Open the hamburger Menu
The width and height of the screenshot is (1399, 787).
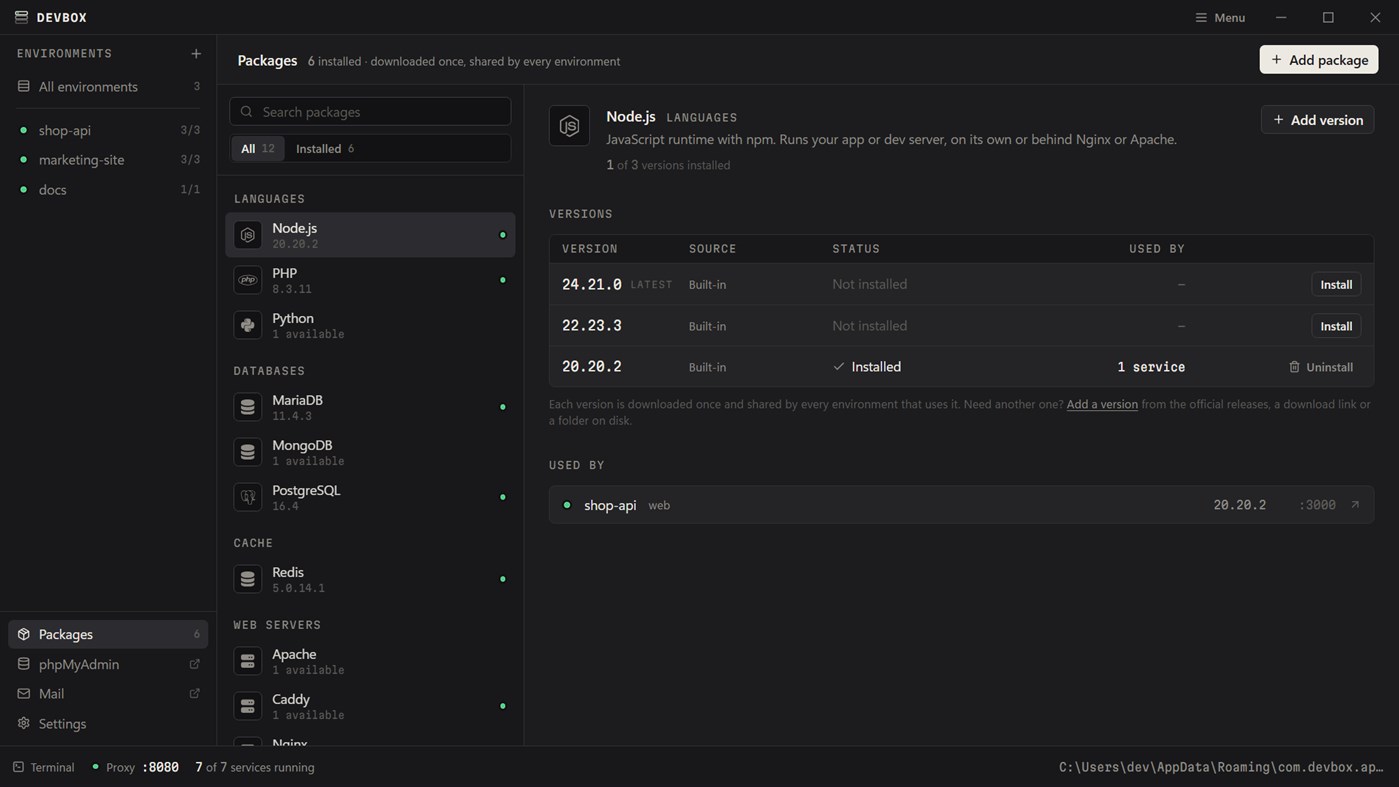point(1220,17)
